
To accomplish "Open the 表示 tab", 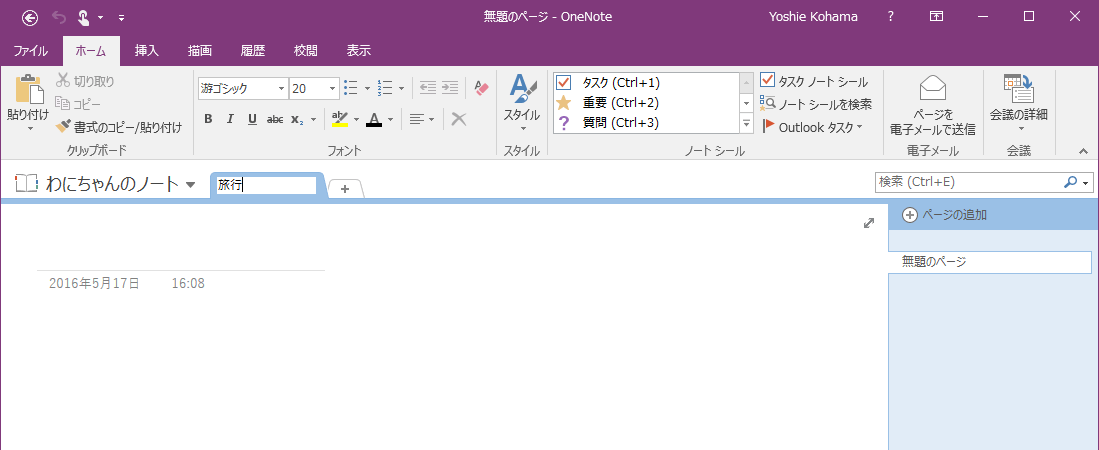I will 358,50.
